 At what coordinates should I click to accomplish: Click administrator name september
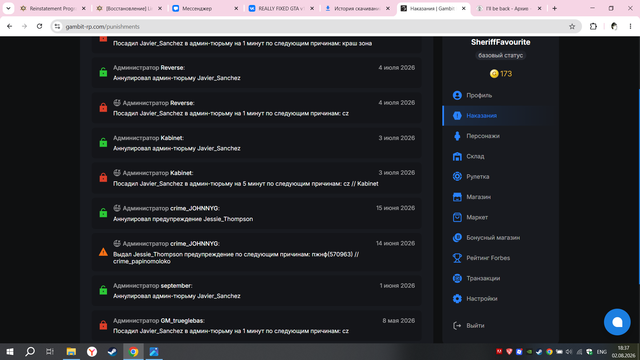(x=176, y=286)
